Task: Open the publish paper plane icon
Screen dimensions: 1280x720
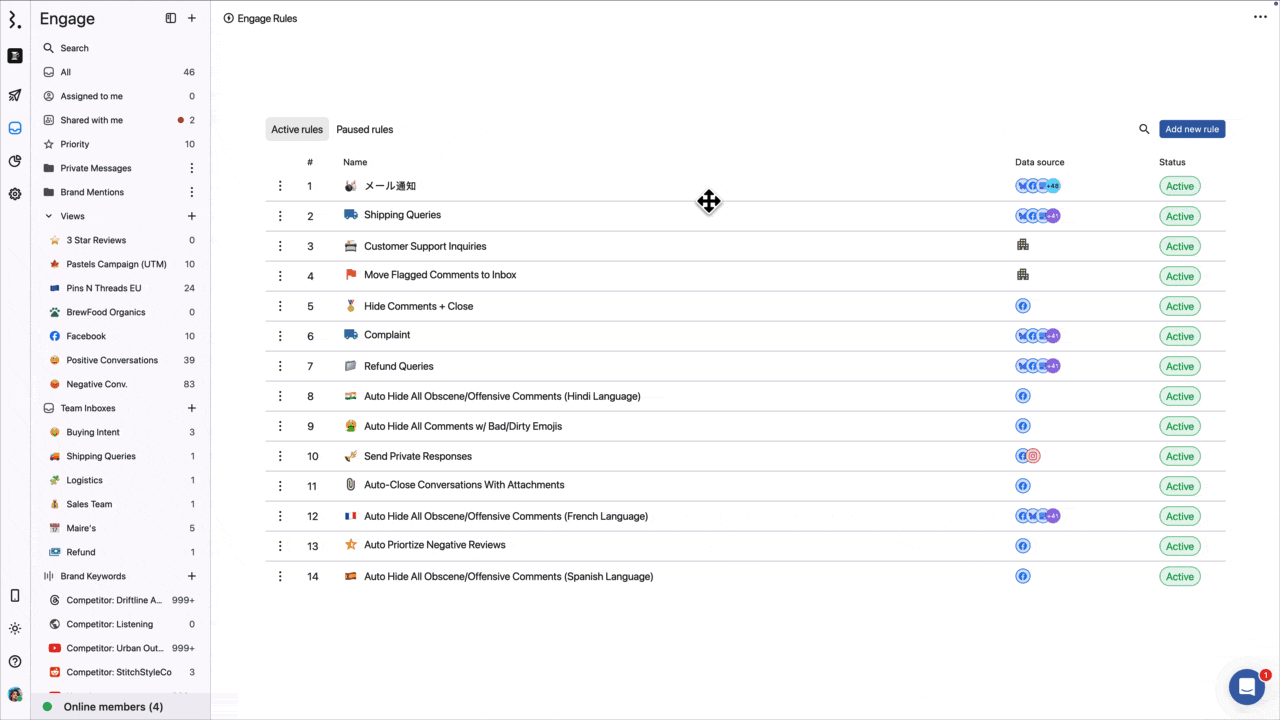Action: click(x=15, y=96)
